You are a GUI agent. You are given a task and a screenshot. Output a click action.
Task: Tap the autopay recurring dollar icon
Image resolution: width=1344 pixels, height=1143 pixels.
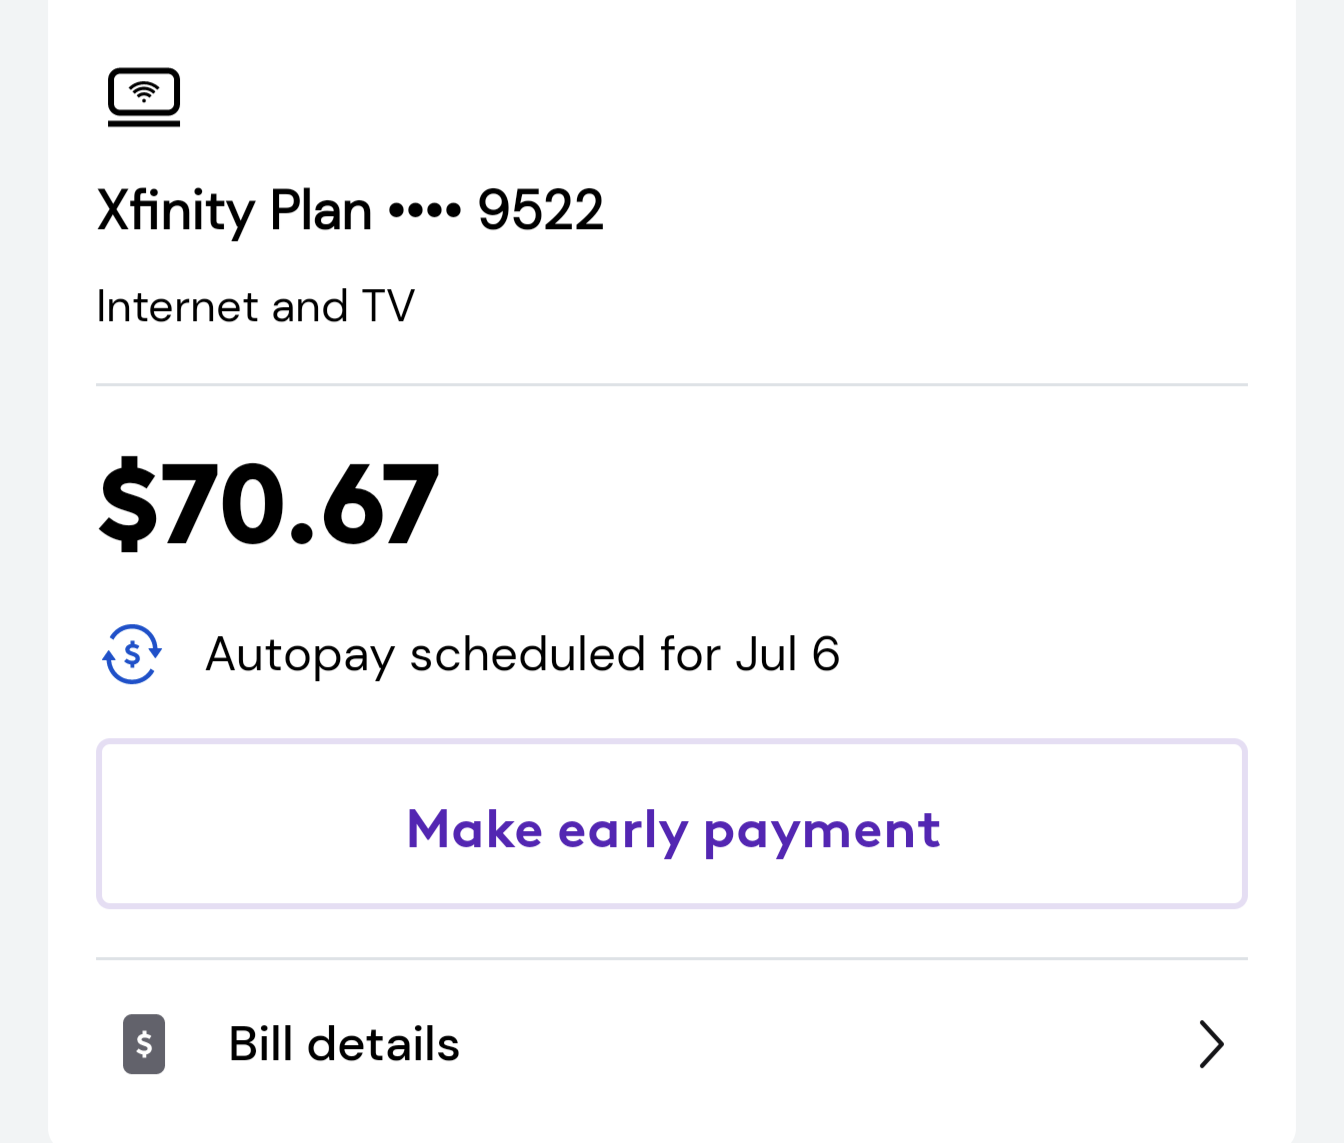point(132,654)
